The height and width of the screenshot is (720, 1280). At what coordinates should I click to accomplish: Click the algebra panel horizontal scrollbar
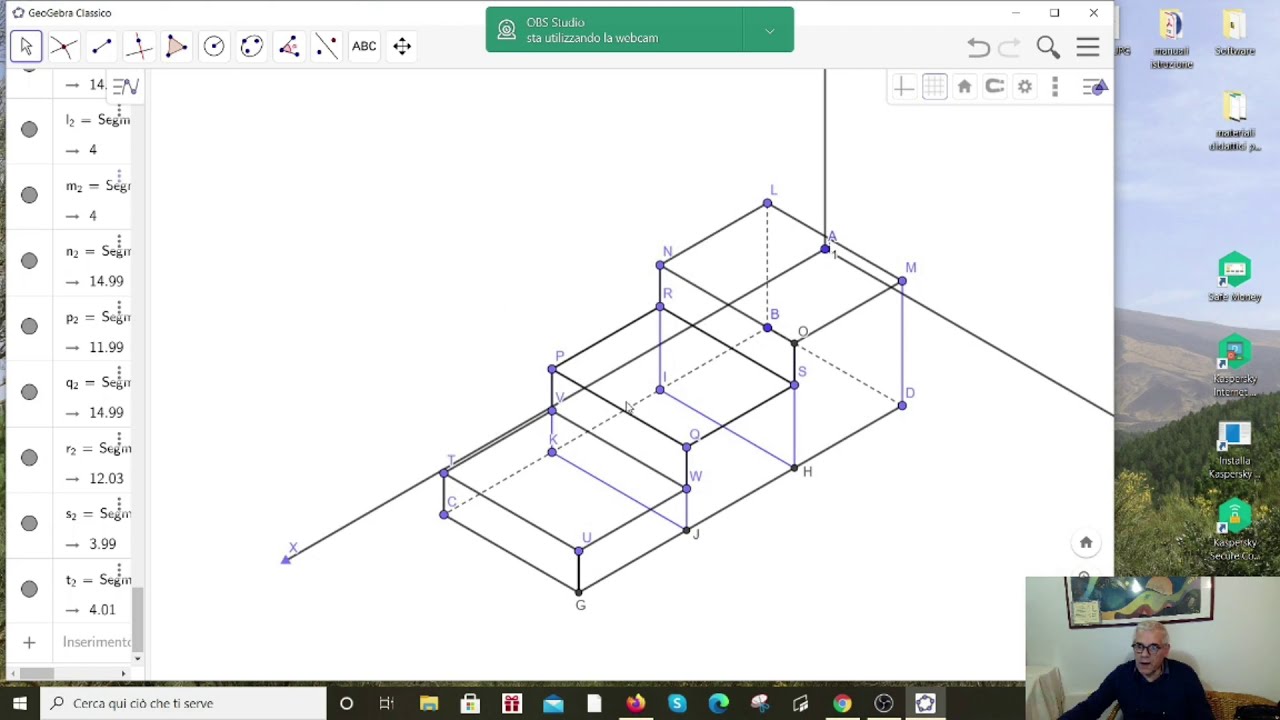(38, 673)
